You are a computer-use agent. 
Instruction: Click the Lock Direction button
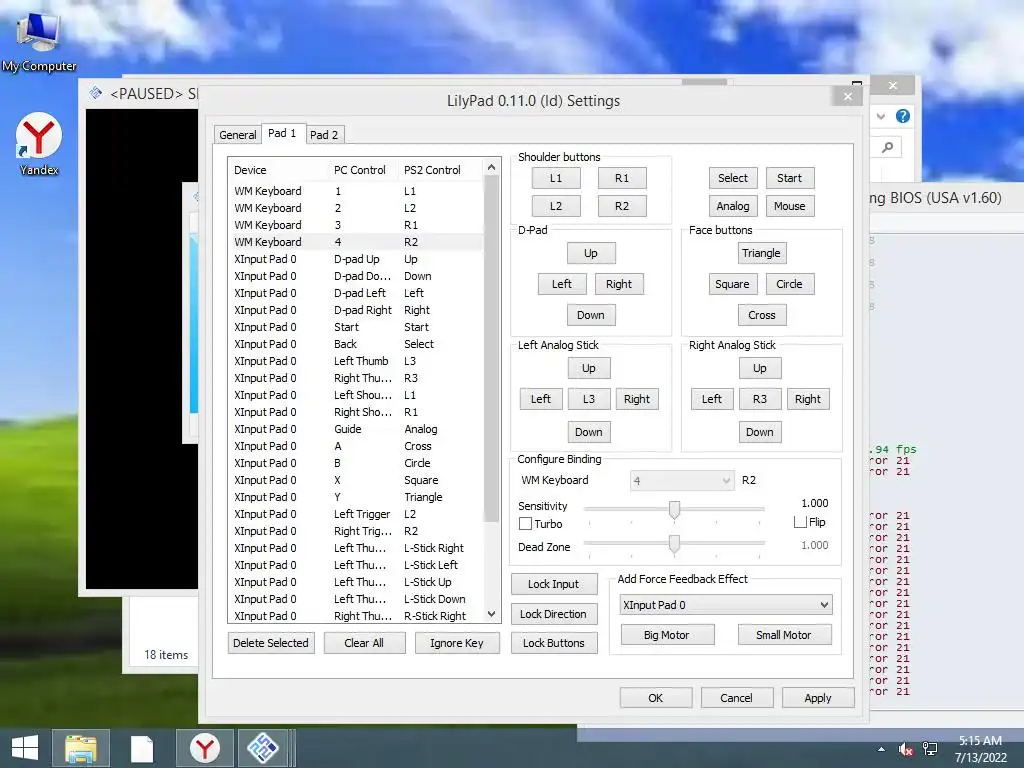554,614
